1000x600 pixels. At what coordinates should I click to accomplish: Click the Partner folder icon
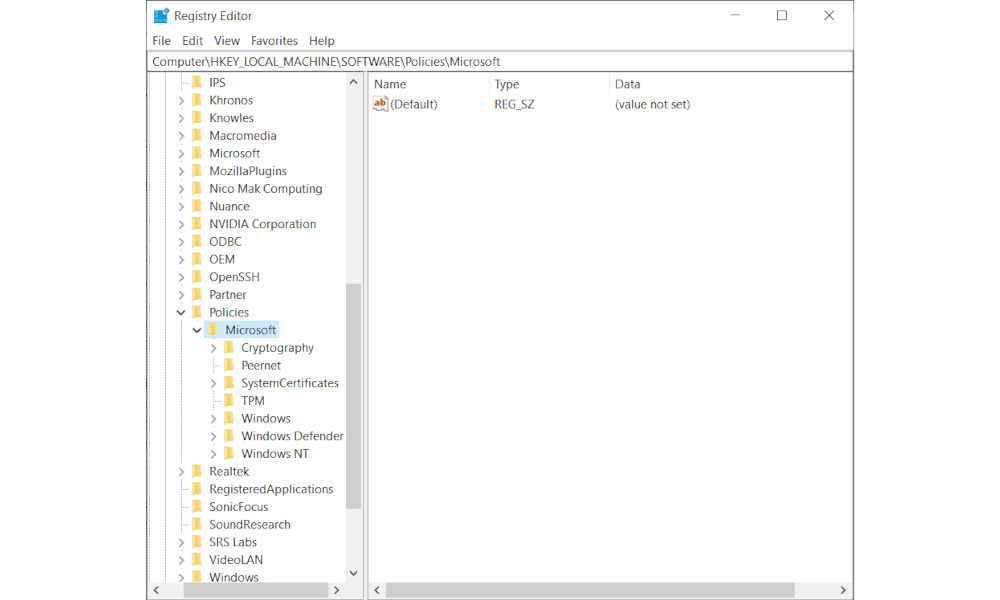tap(197, 295)
